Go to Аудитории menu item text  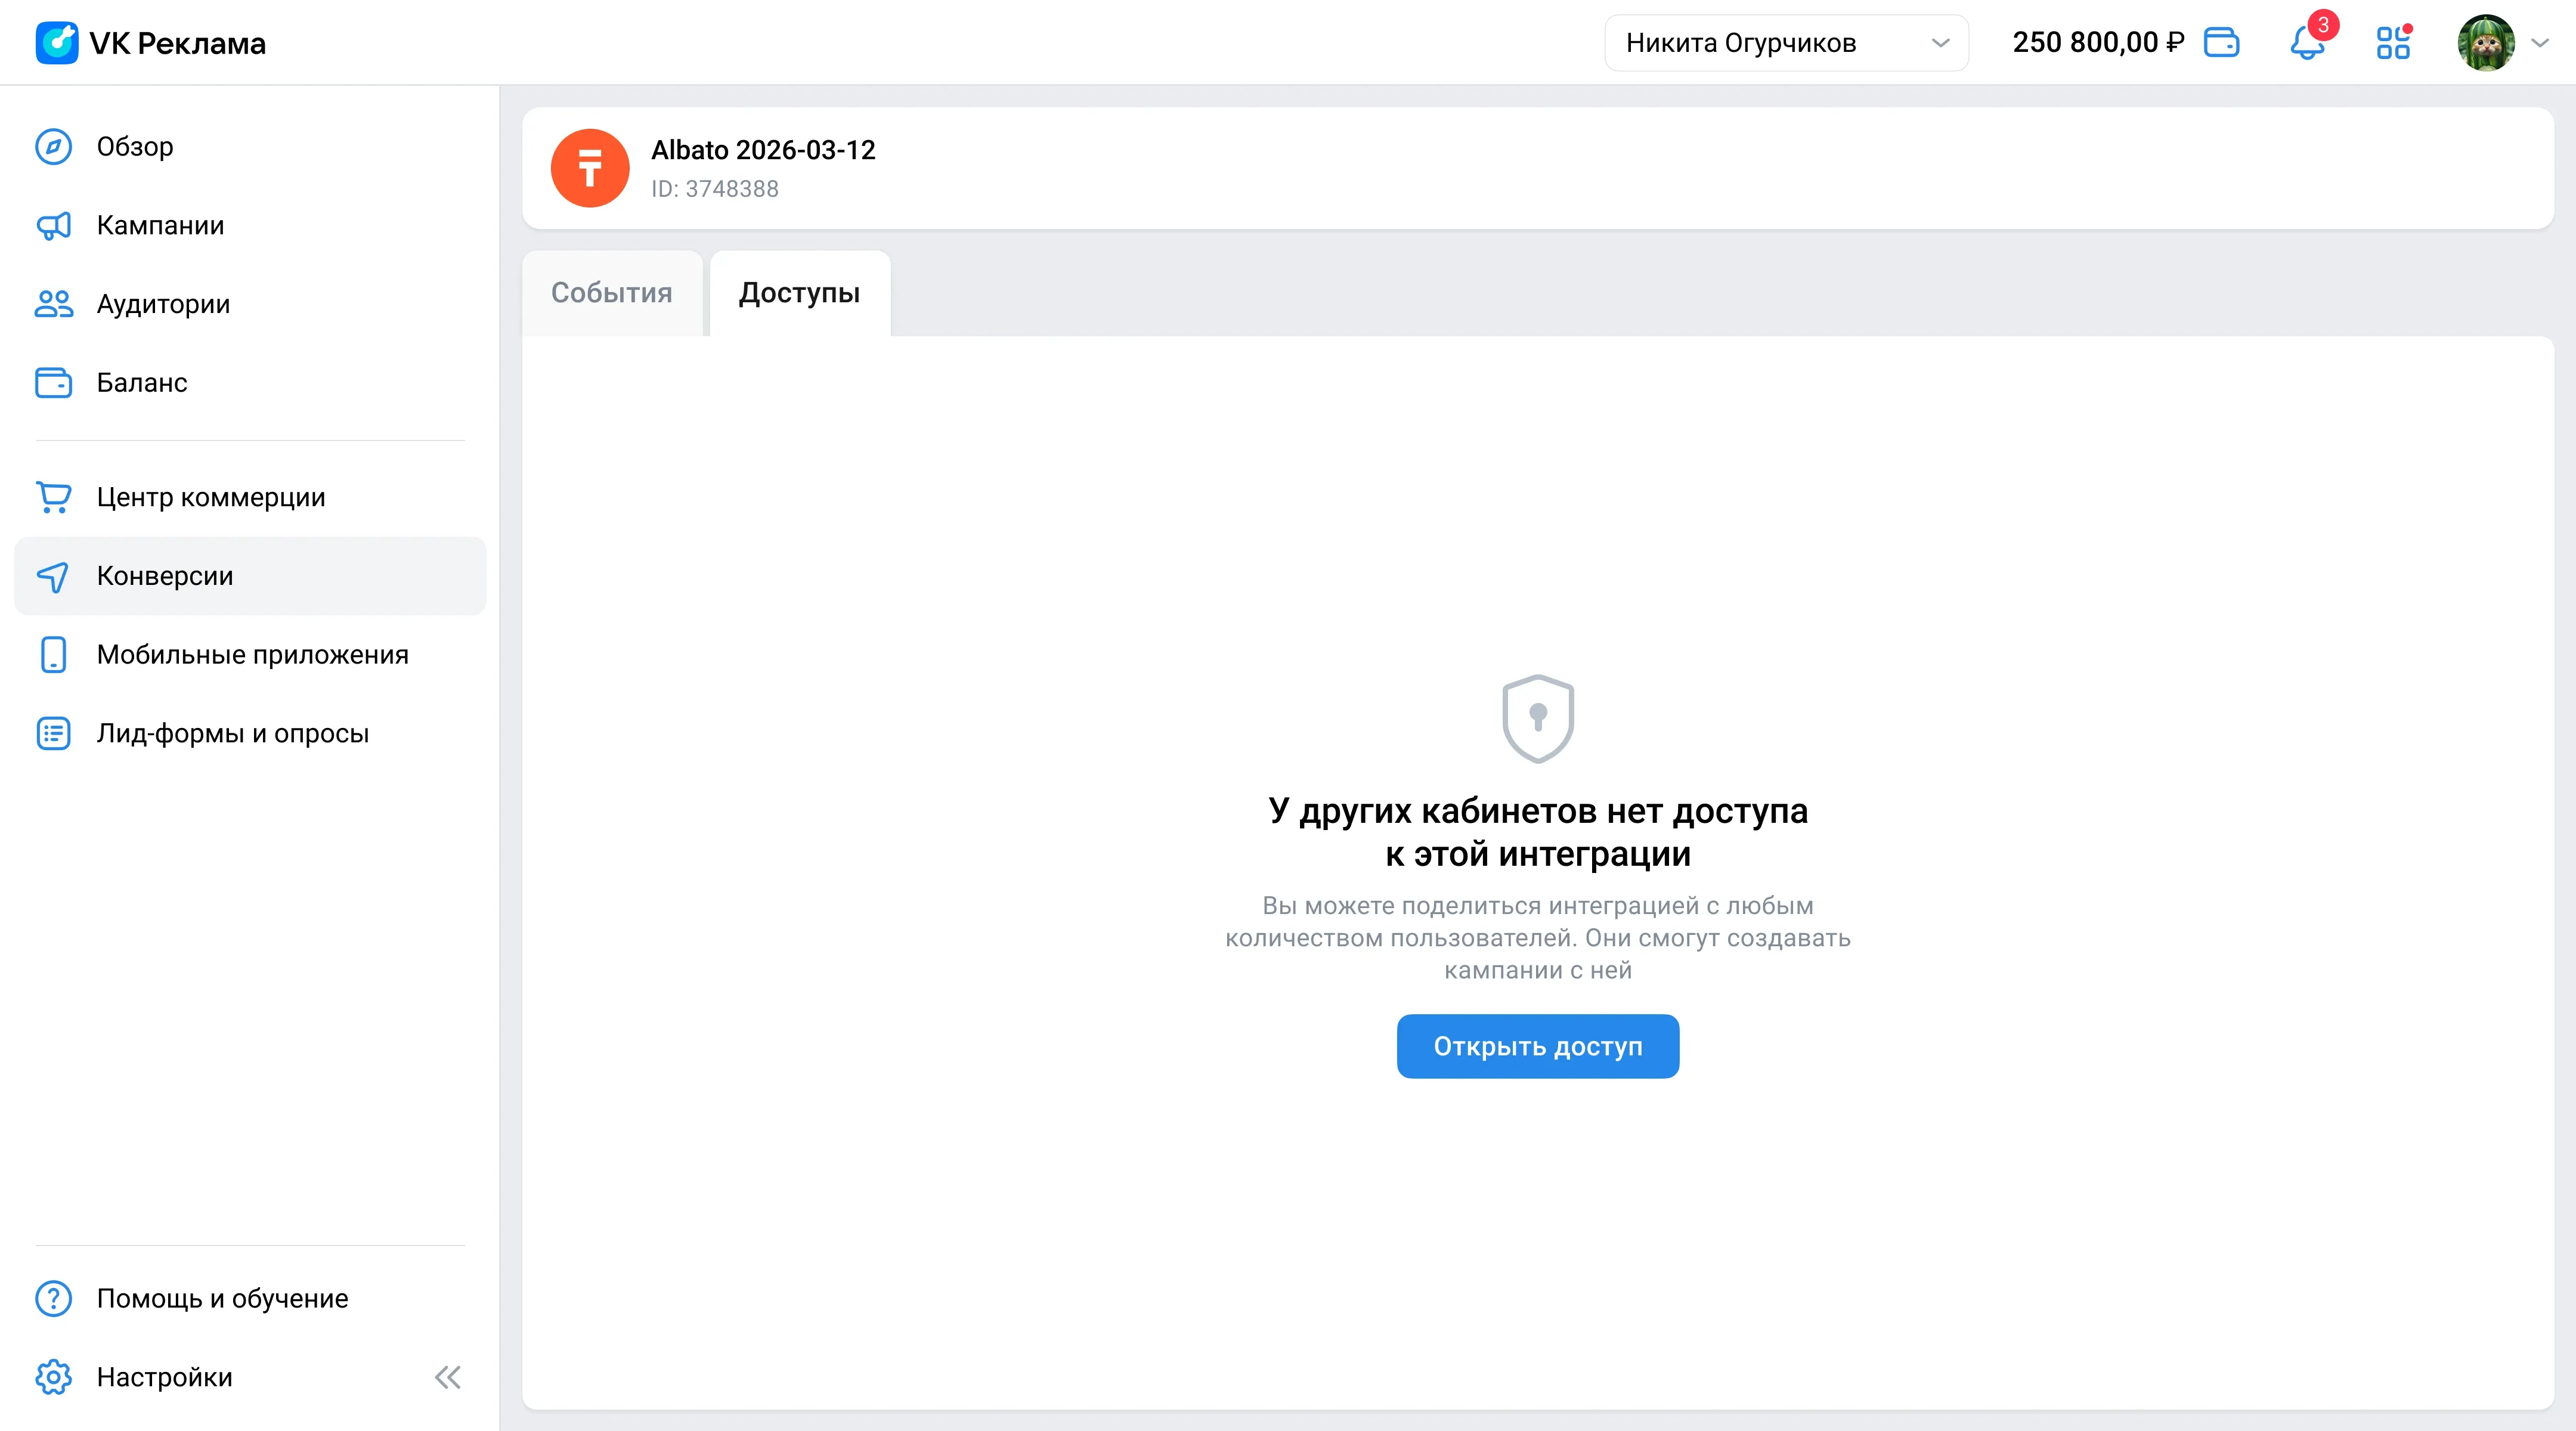click(163, 304)
